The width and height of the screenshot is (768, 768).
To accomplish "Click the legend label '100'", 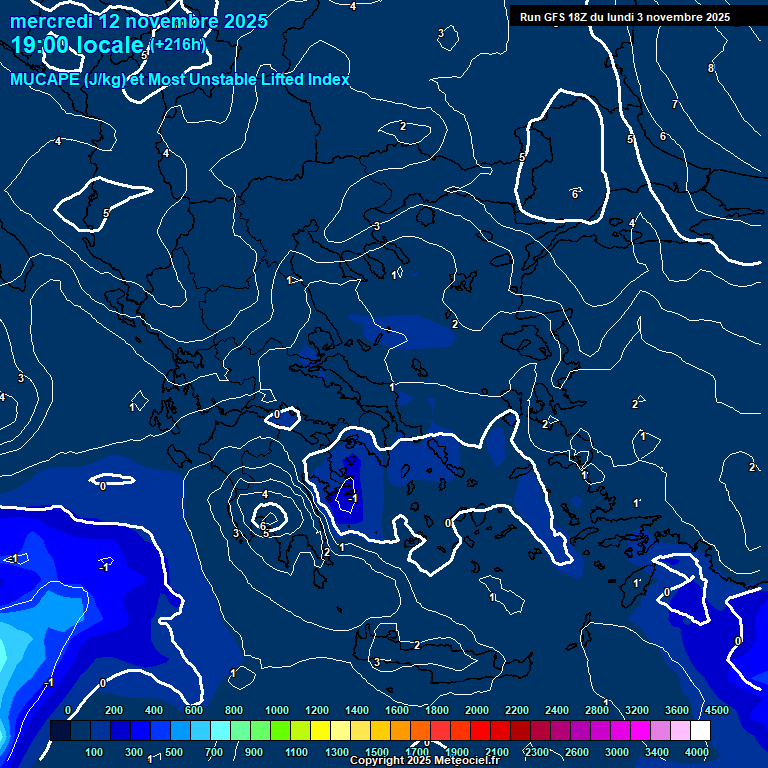I will pos(94,752).
